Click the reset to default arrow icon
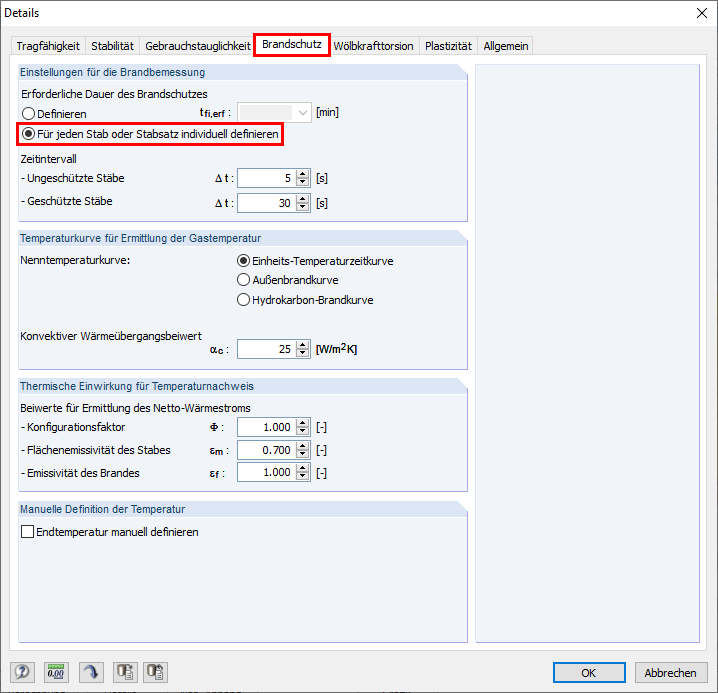718x693 pixels. pos(91,672)
